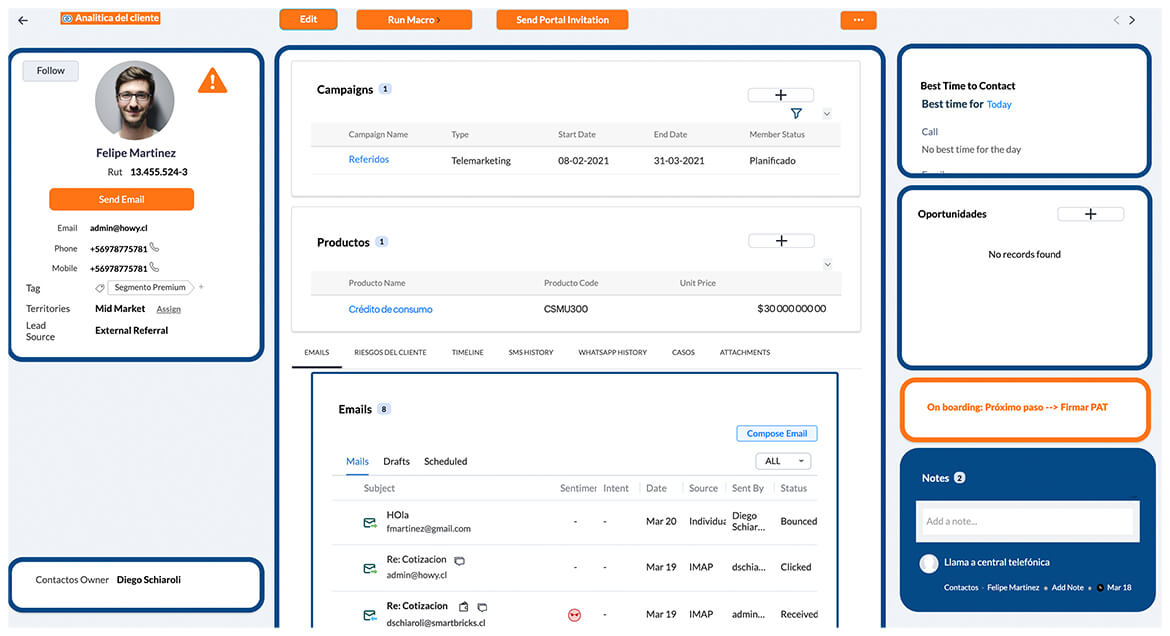Click the Follow button
This screenshot has width=1170, height=636.
(51, 71)
